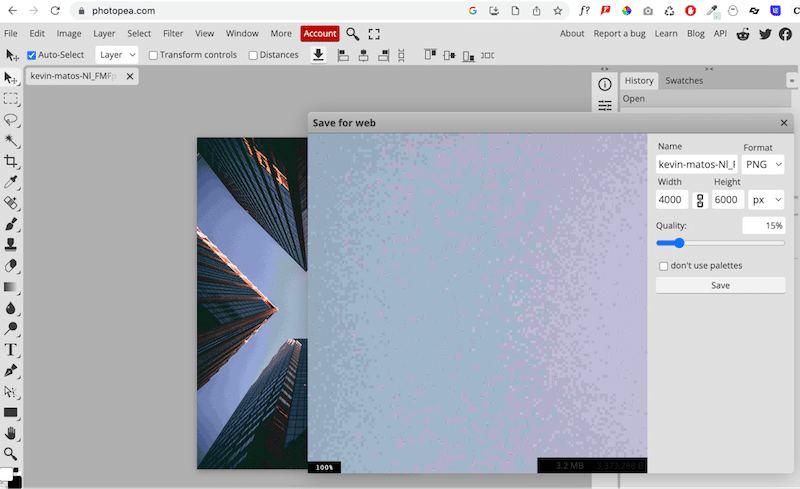Open the Learn link

666,33
